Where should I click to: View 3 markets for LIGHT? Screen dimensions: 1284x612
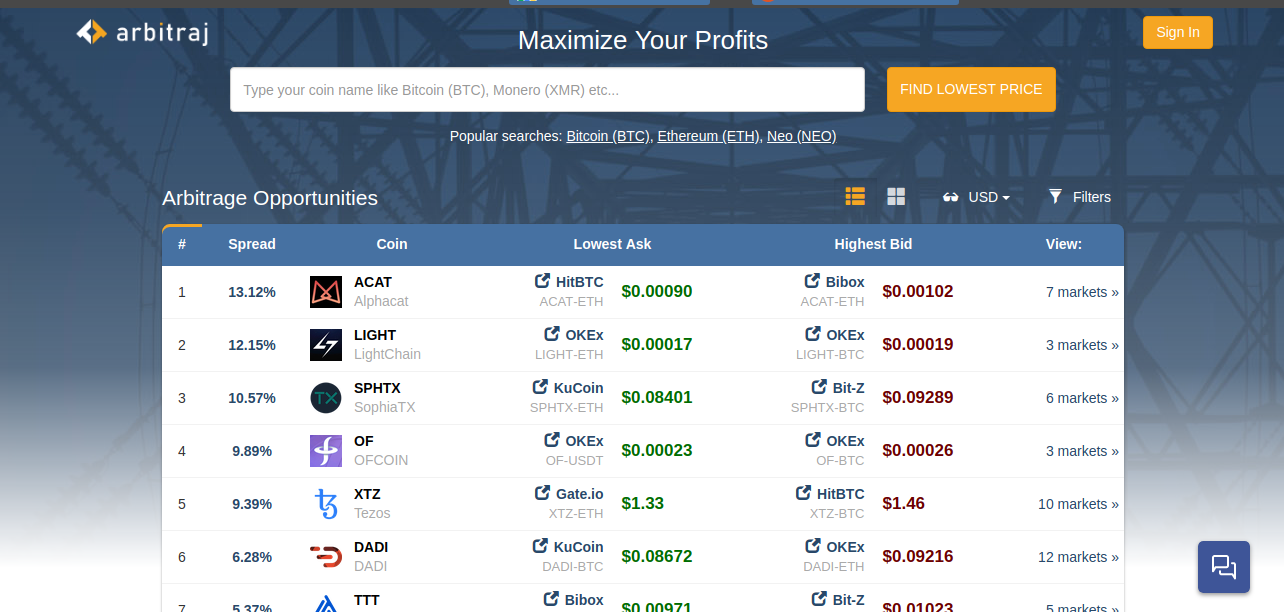coord(1082,345)
